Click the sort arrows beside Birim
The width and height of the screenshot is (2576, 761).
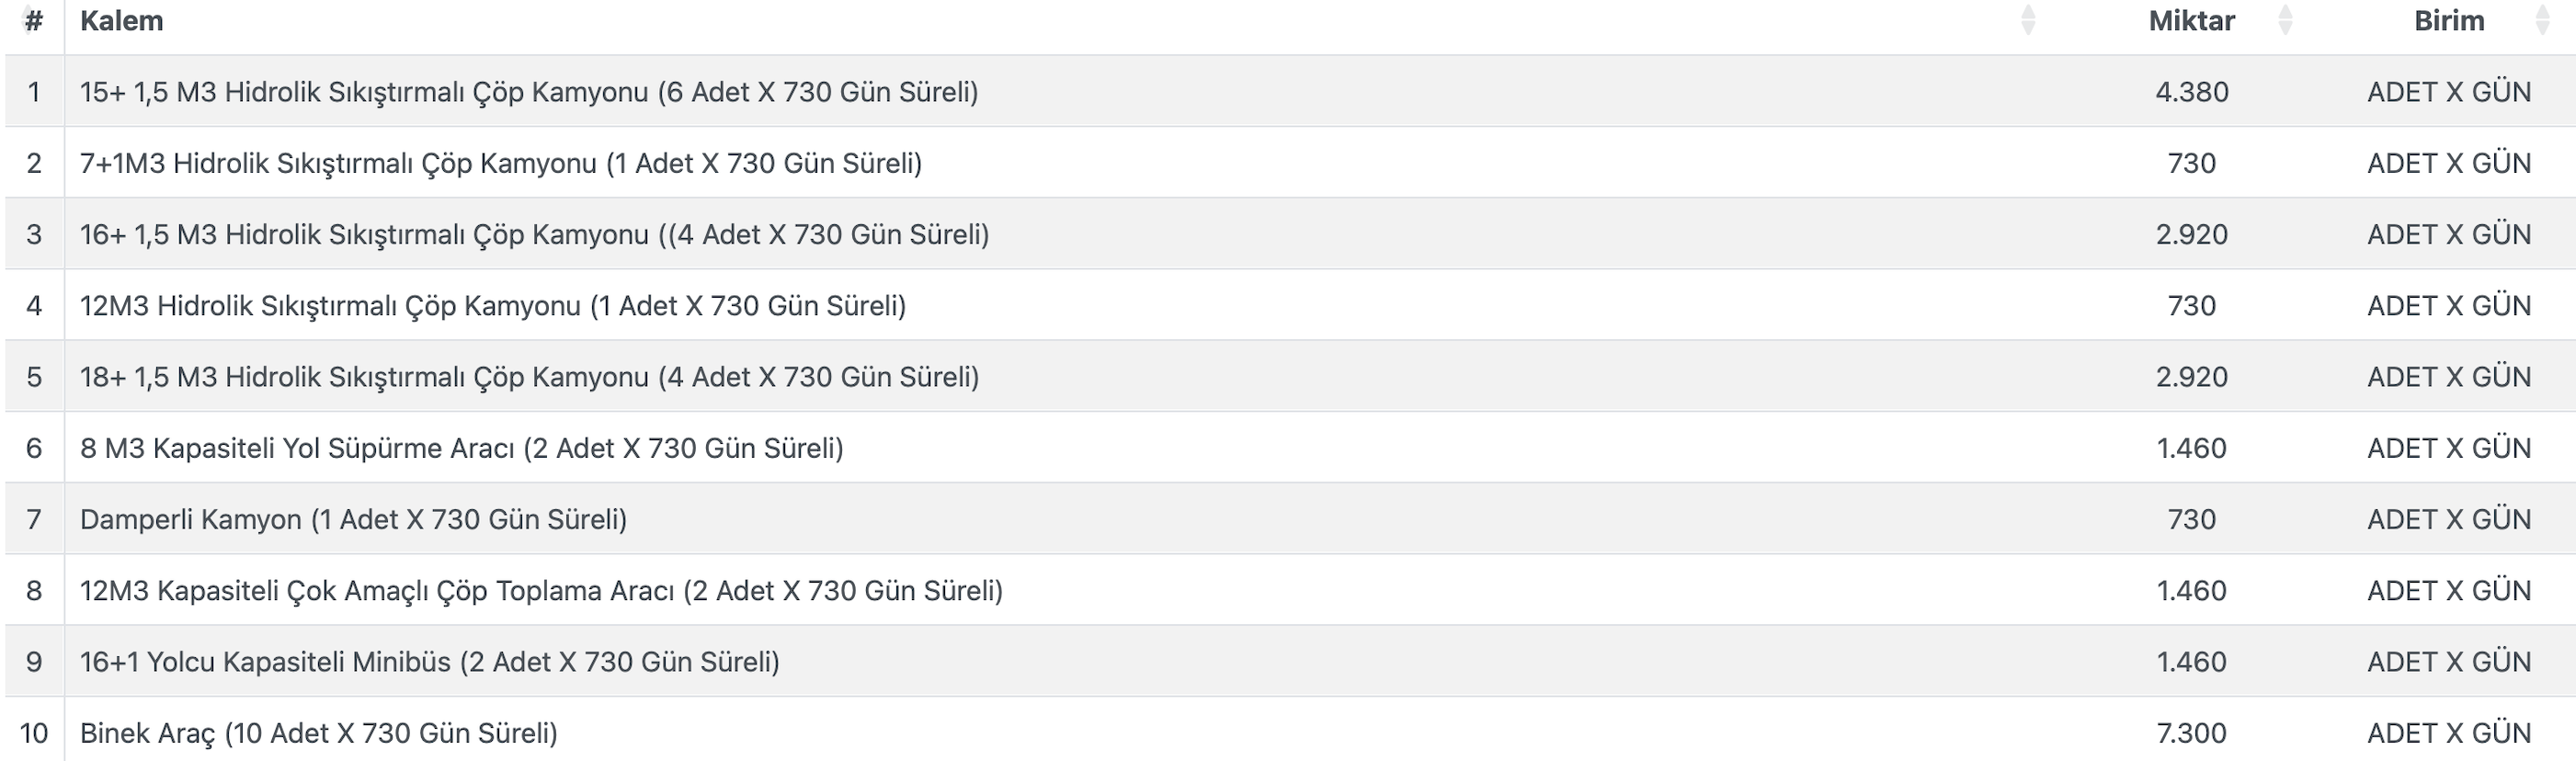pos(2541,21)
